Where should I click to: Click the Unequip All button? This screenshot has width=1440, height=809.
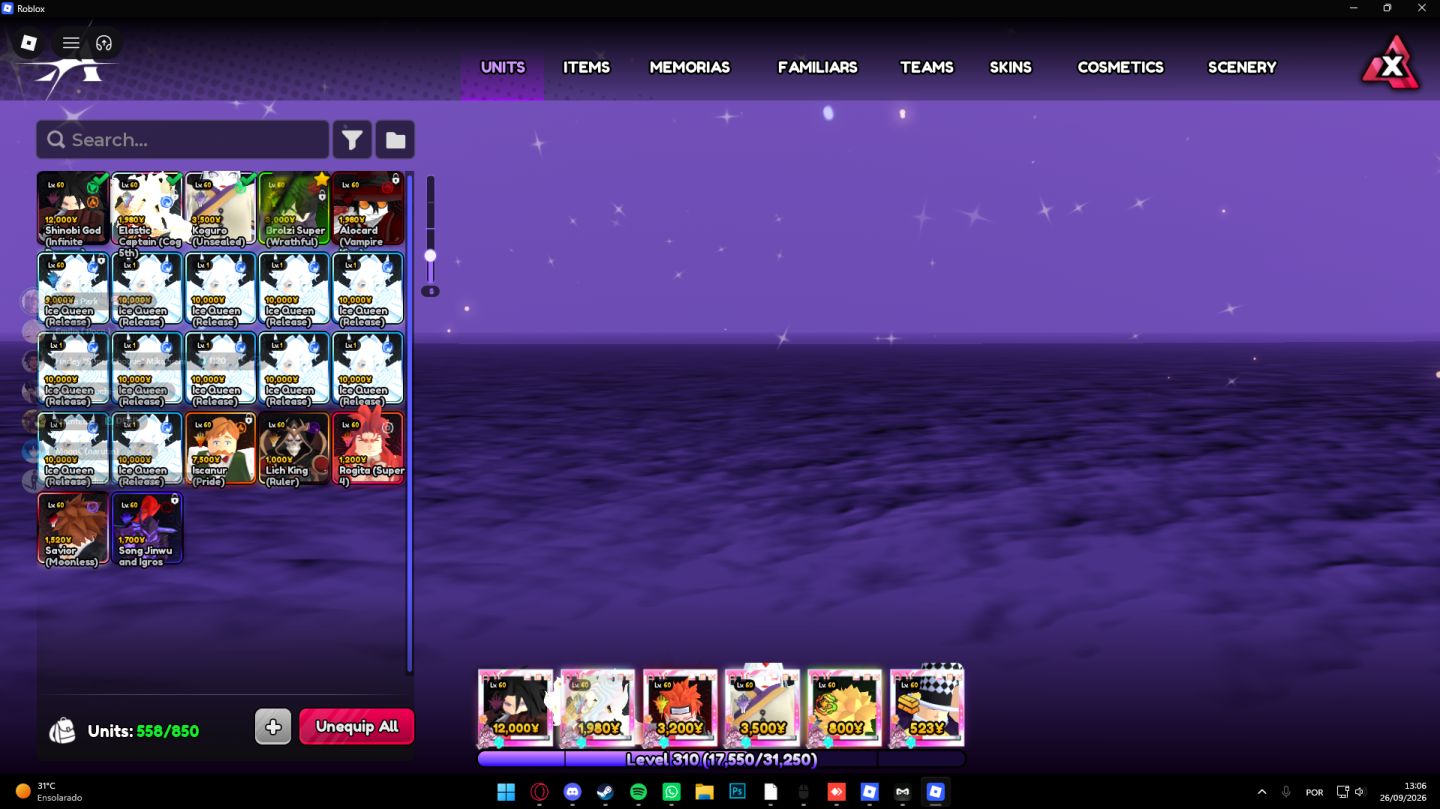(x=357, y=727)
